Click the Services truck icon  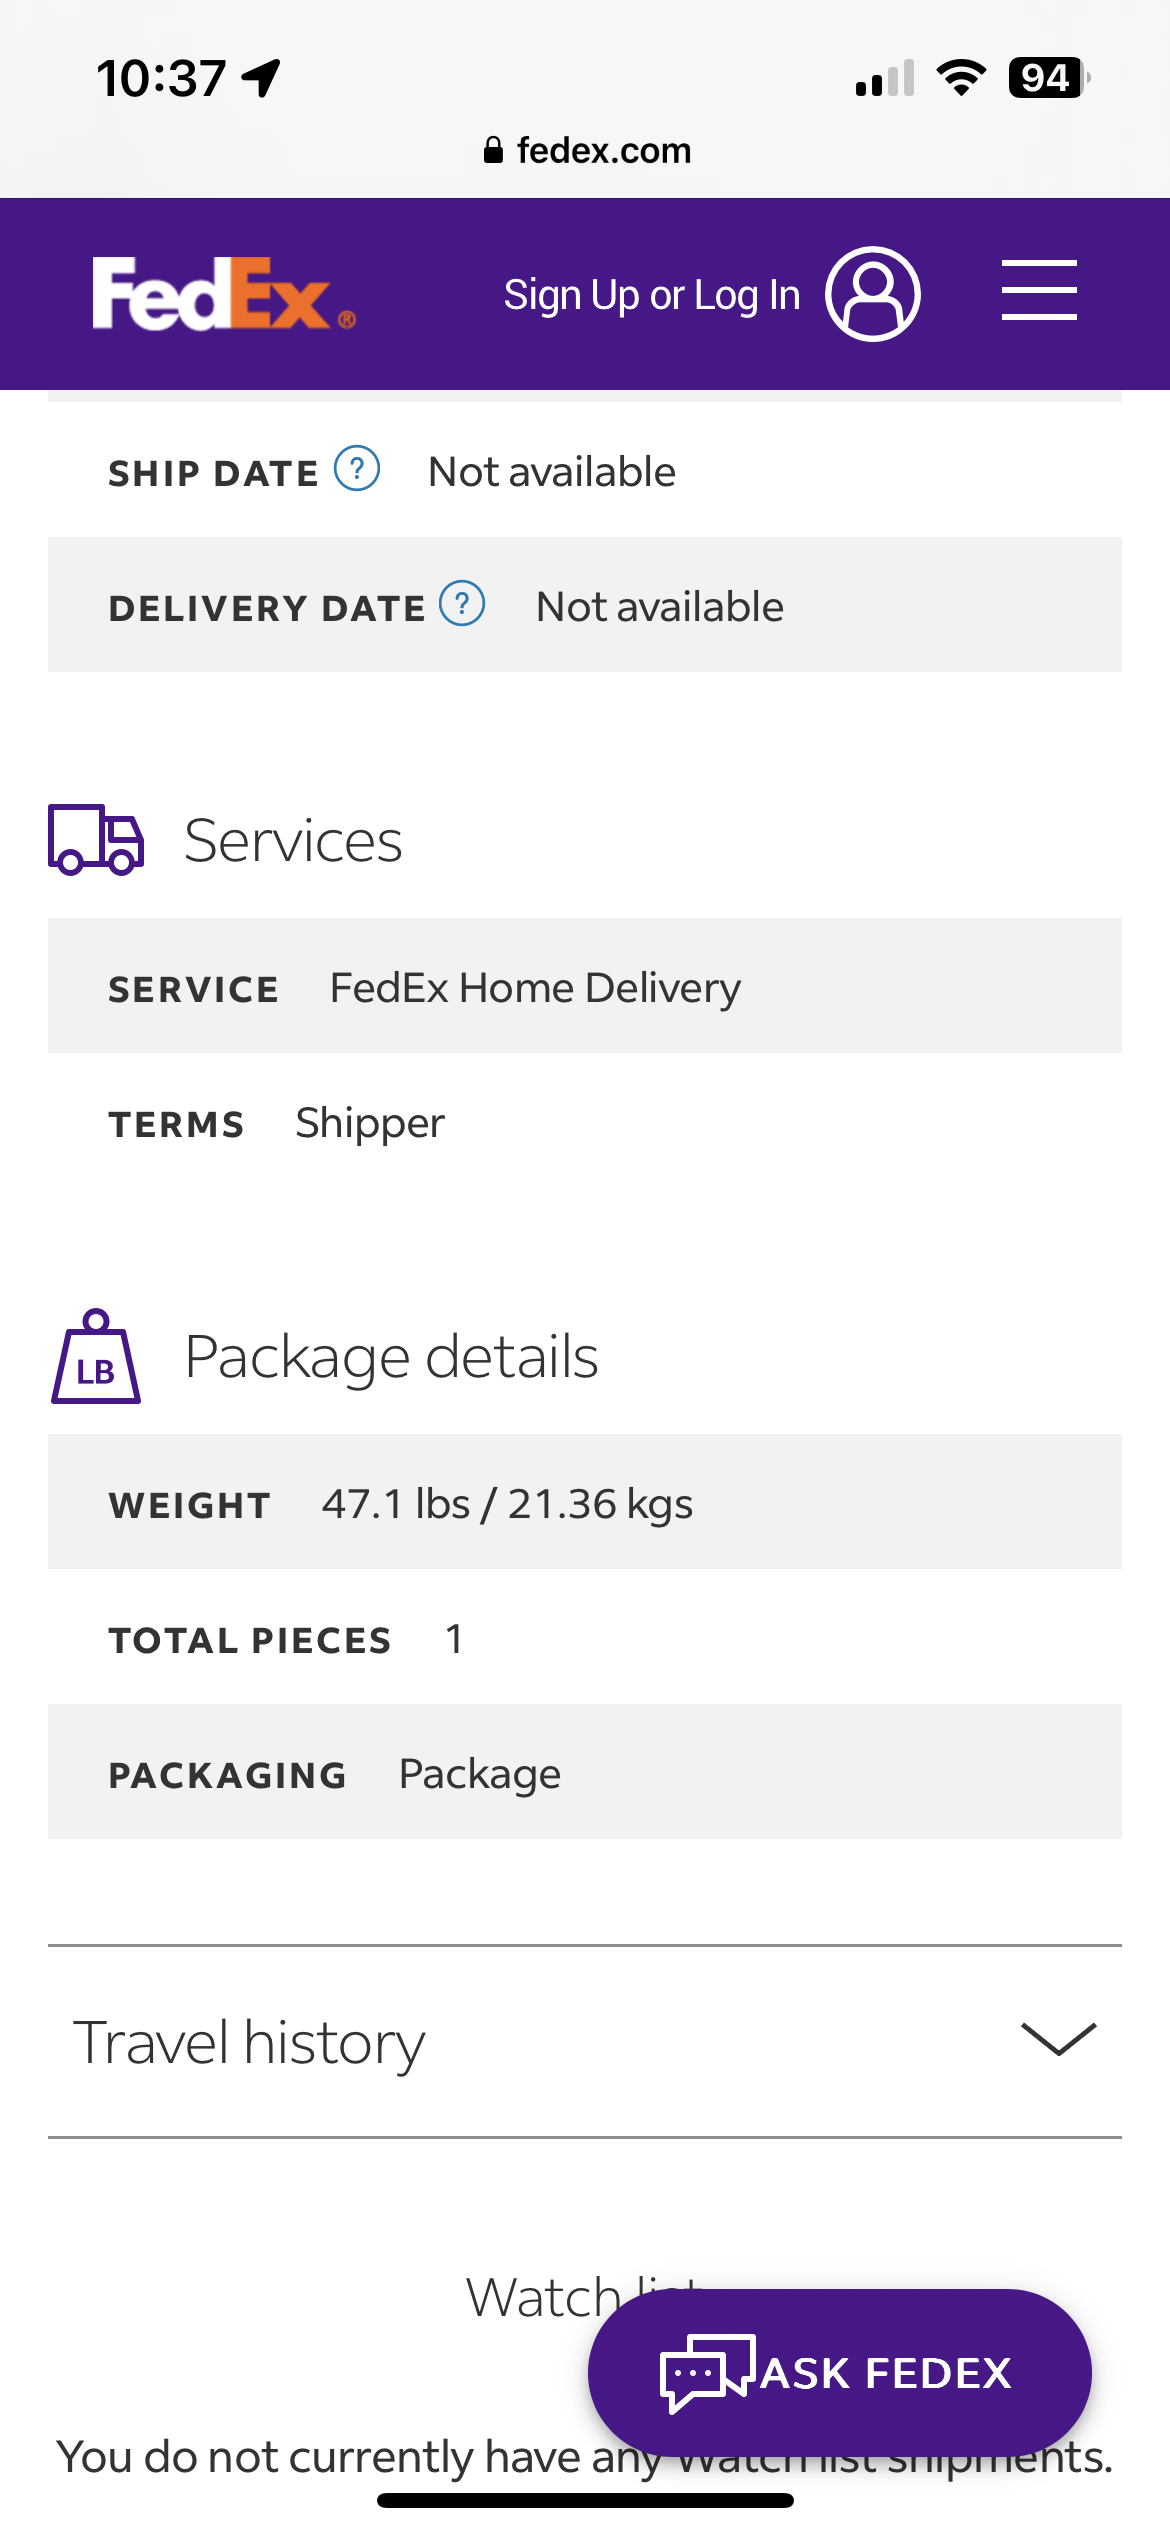tap(96, 840)
